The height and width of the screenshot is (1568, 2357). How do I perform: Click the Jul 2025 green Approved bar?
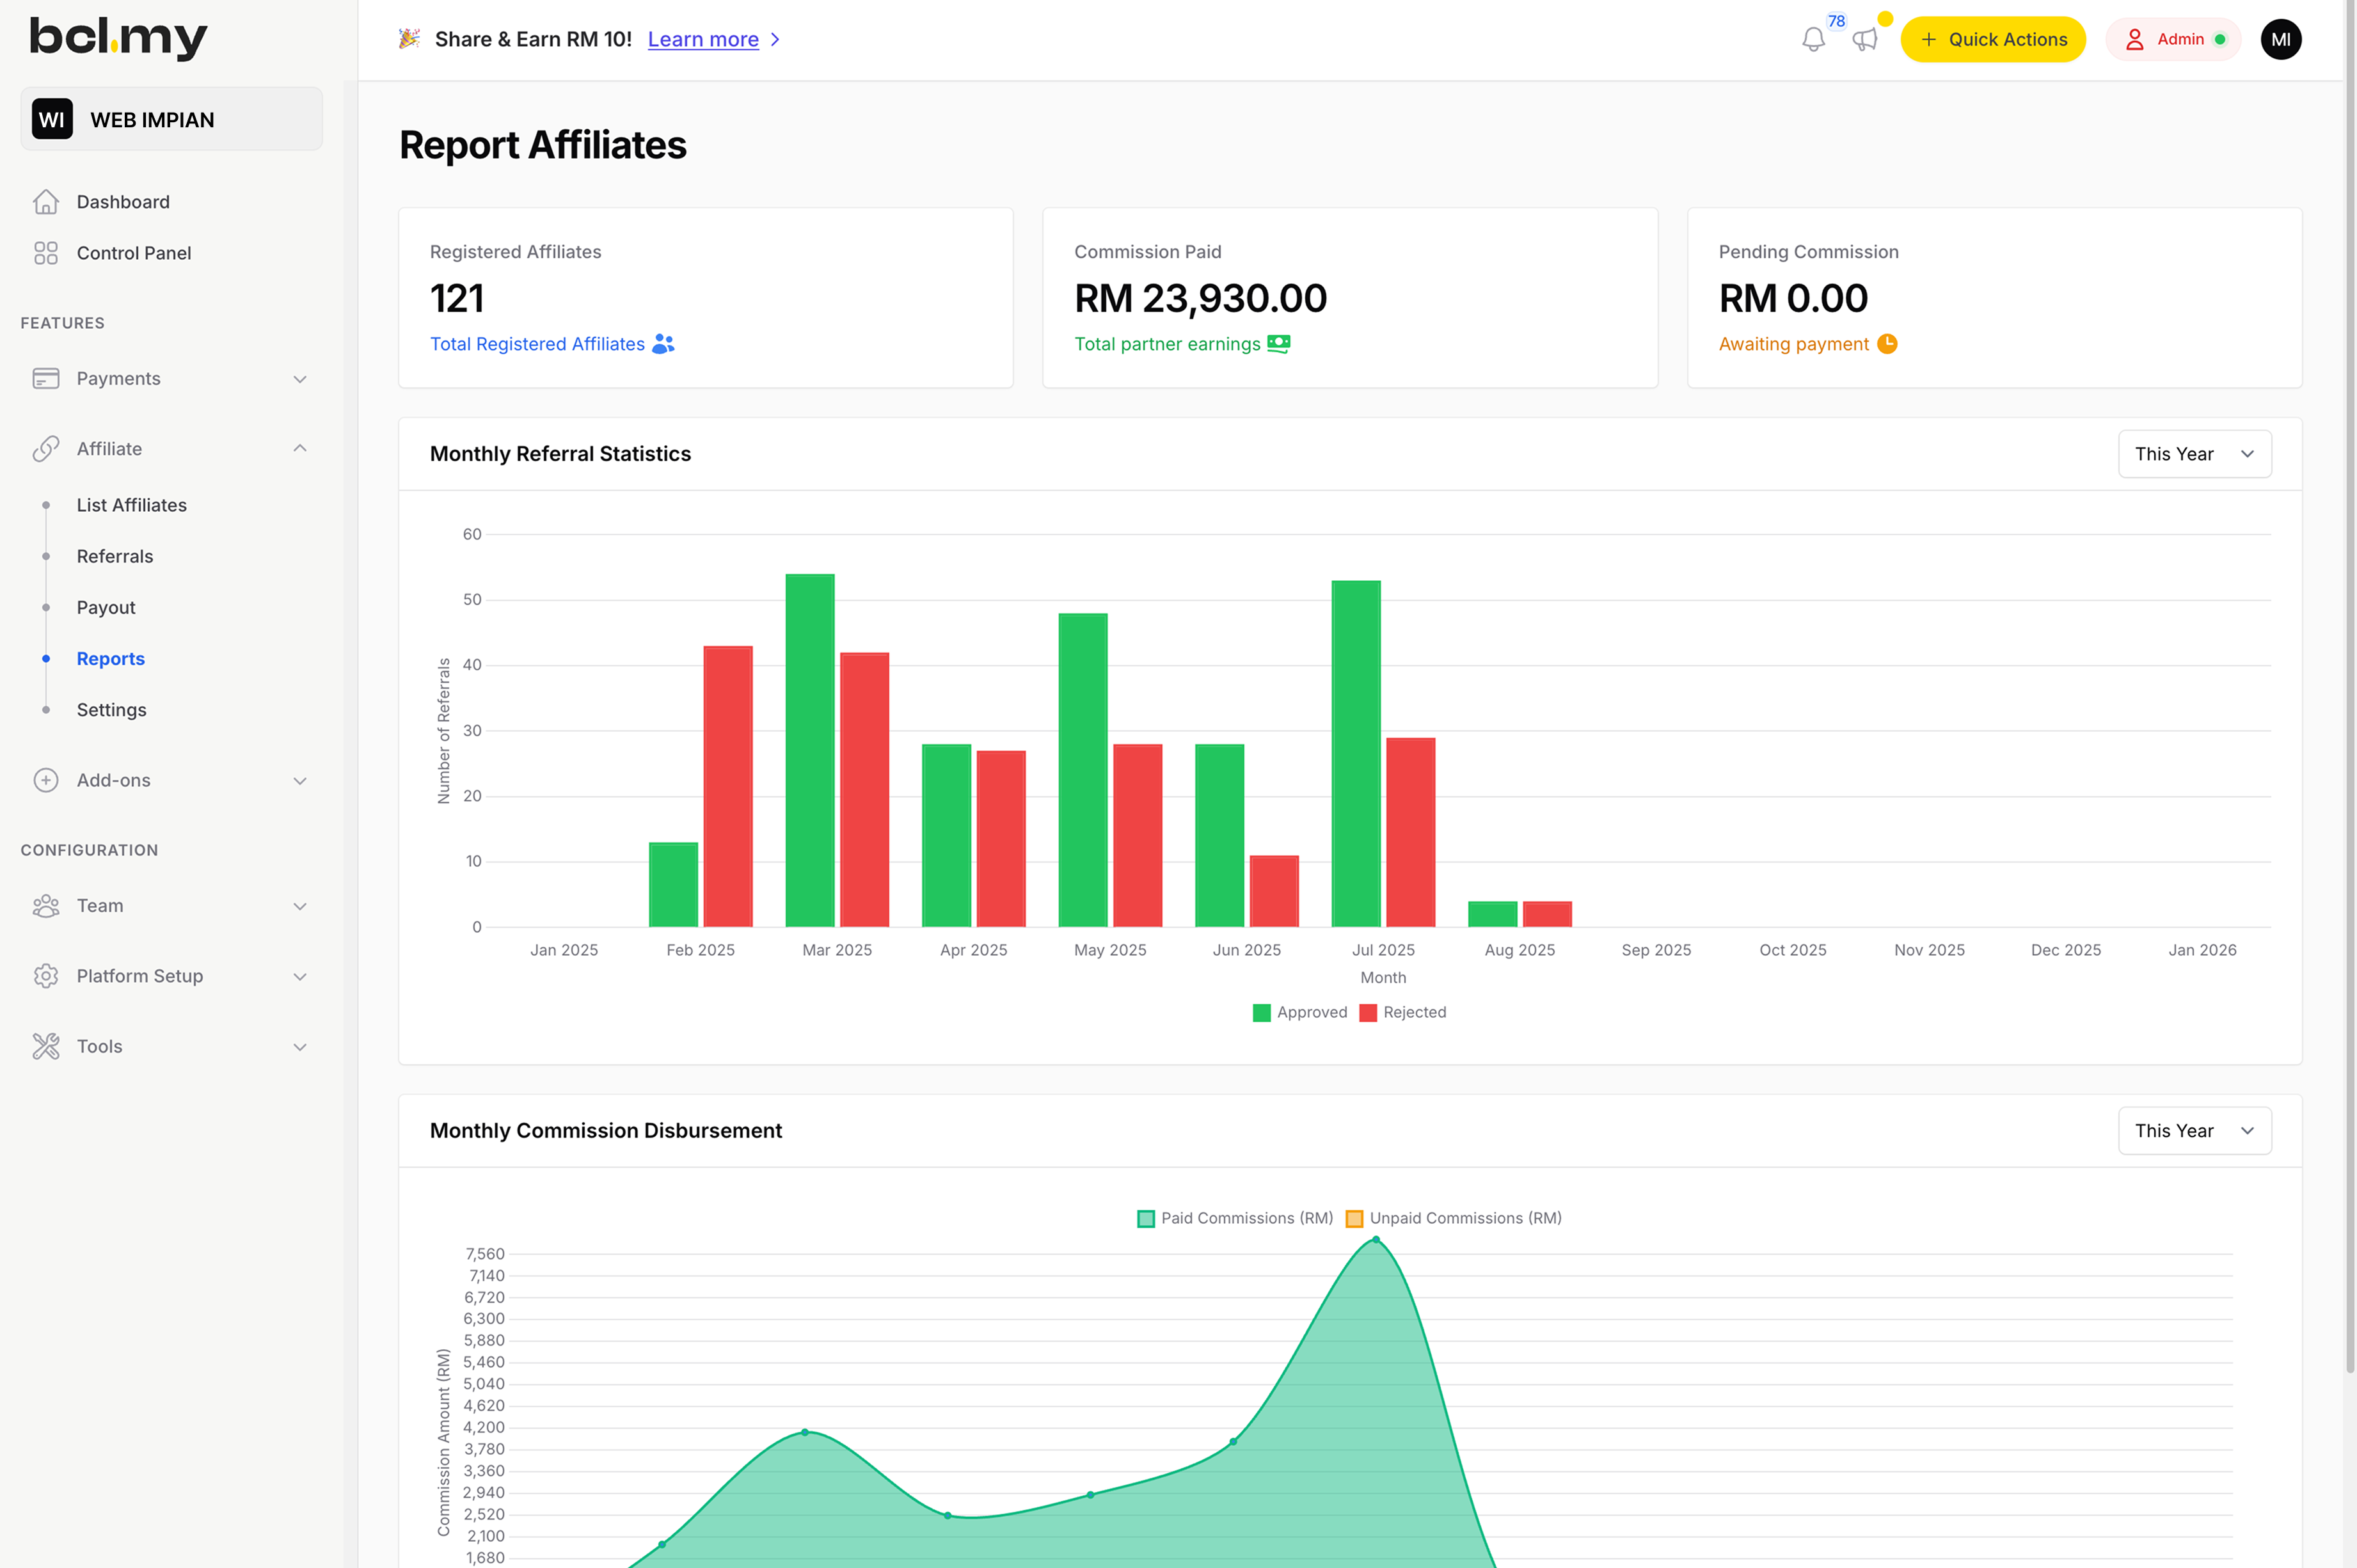coord(1356,754)
